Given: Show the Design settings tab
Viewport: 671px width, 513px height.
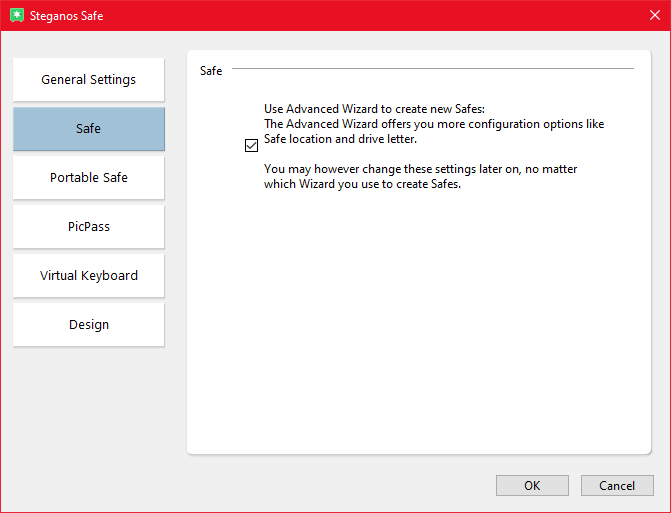Looking at the screenshot, I should tap(89, 325).
